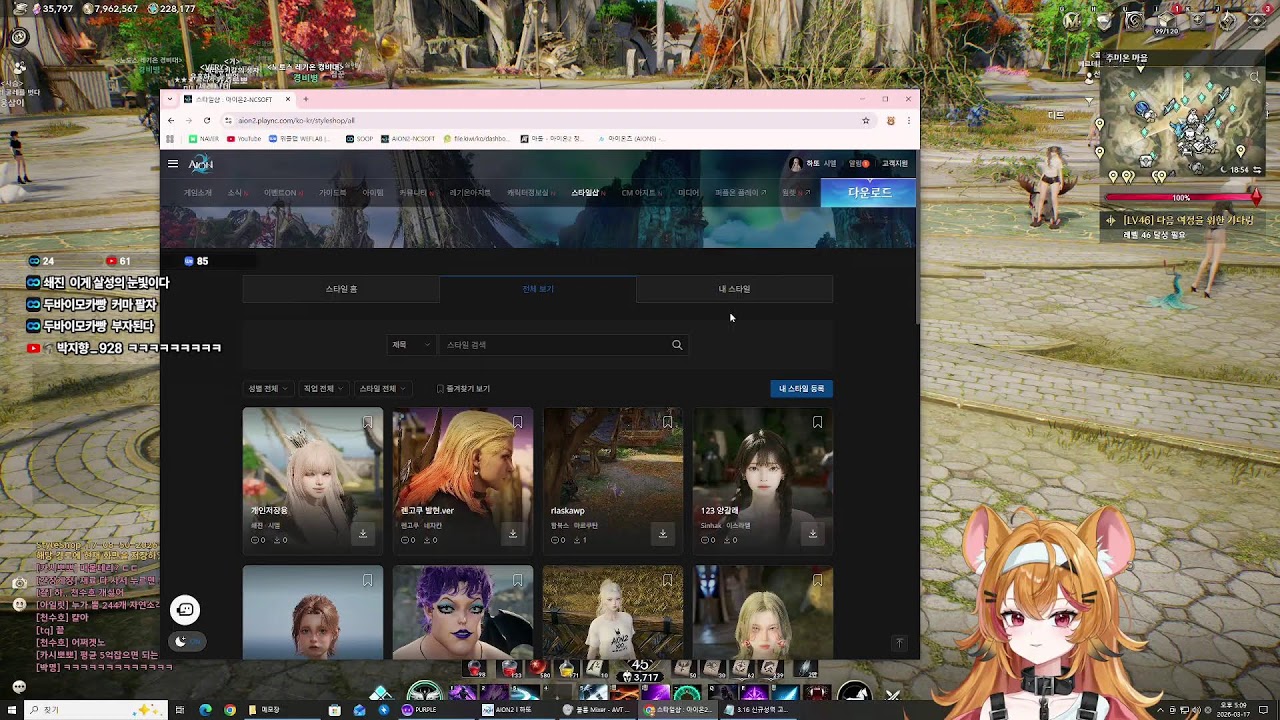Open the Chrome three-dot menu

coord(908,120)
